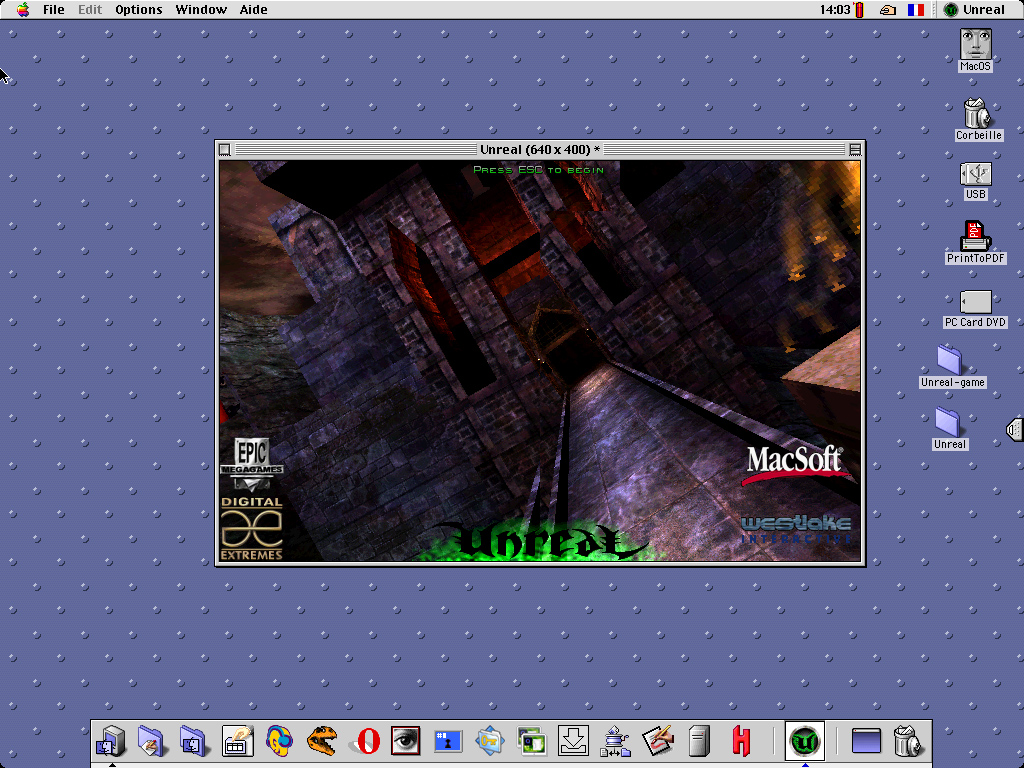This screenshot has width=1024, height=768.
Task: Open the overlapping screens icon in dock
Action: coord(532,741)
